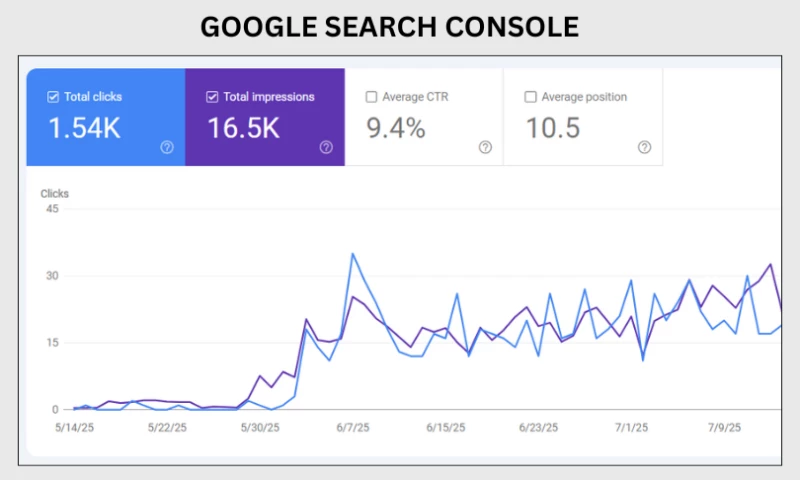Image resolution: width=800 pixels, height=480 pixels.
Task: Disable the Total impressions checkbox
Action: coord(212,97)
